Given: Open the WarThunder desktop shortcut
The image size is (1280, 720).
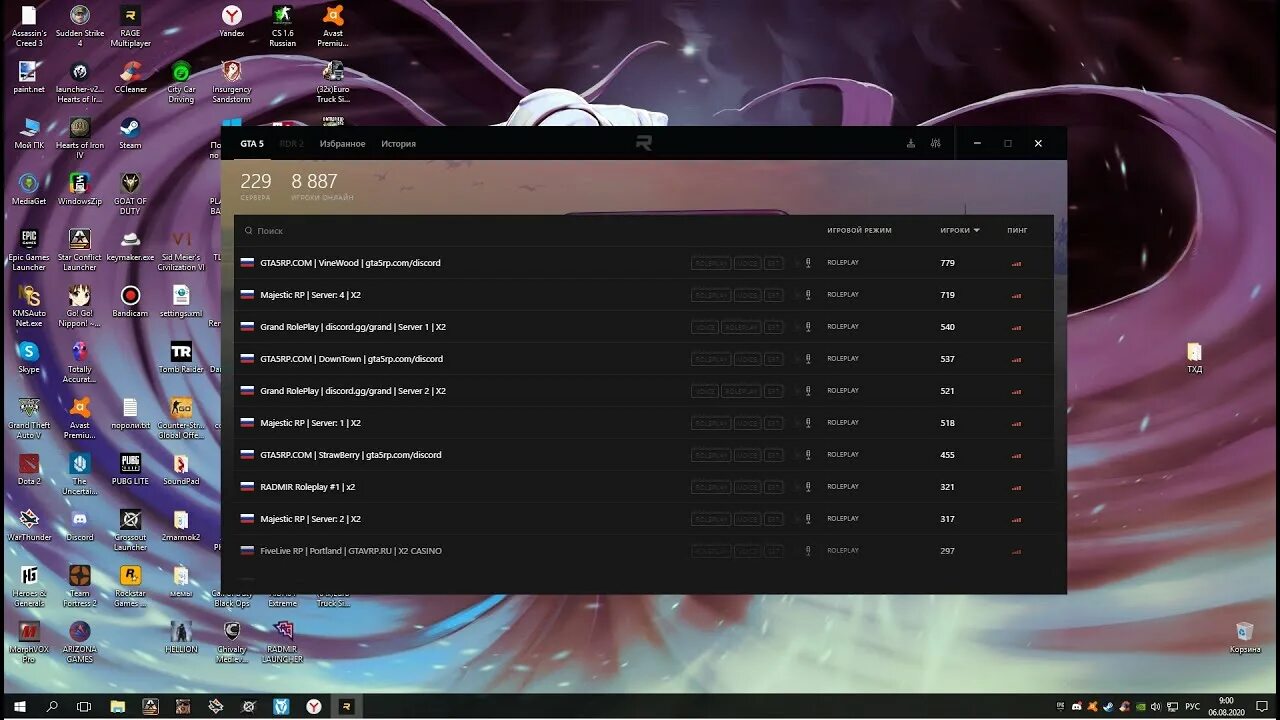Looking at the screenshot, I should [x=29, y=524].
